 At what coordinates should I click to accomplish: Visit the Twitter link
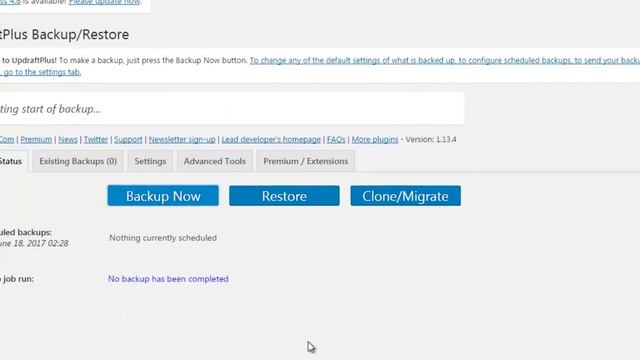click(96, 140)
